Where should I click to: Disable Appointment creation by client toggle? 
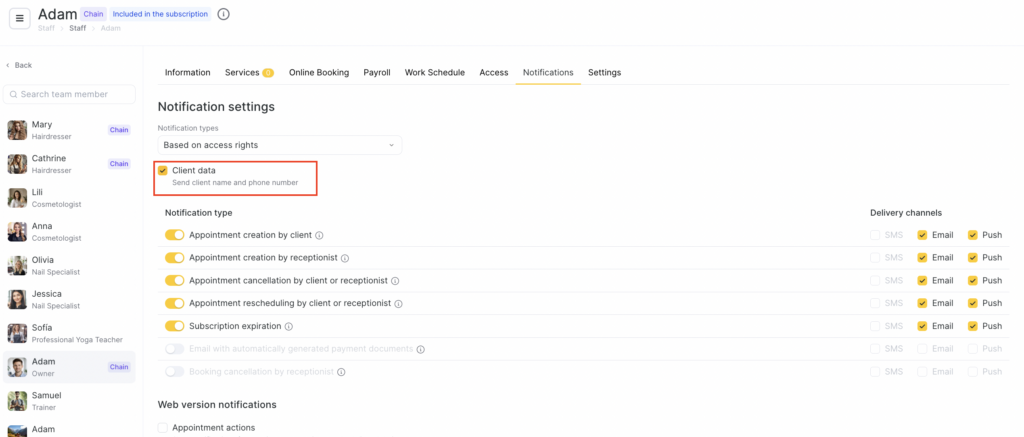175,235
